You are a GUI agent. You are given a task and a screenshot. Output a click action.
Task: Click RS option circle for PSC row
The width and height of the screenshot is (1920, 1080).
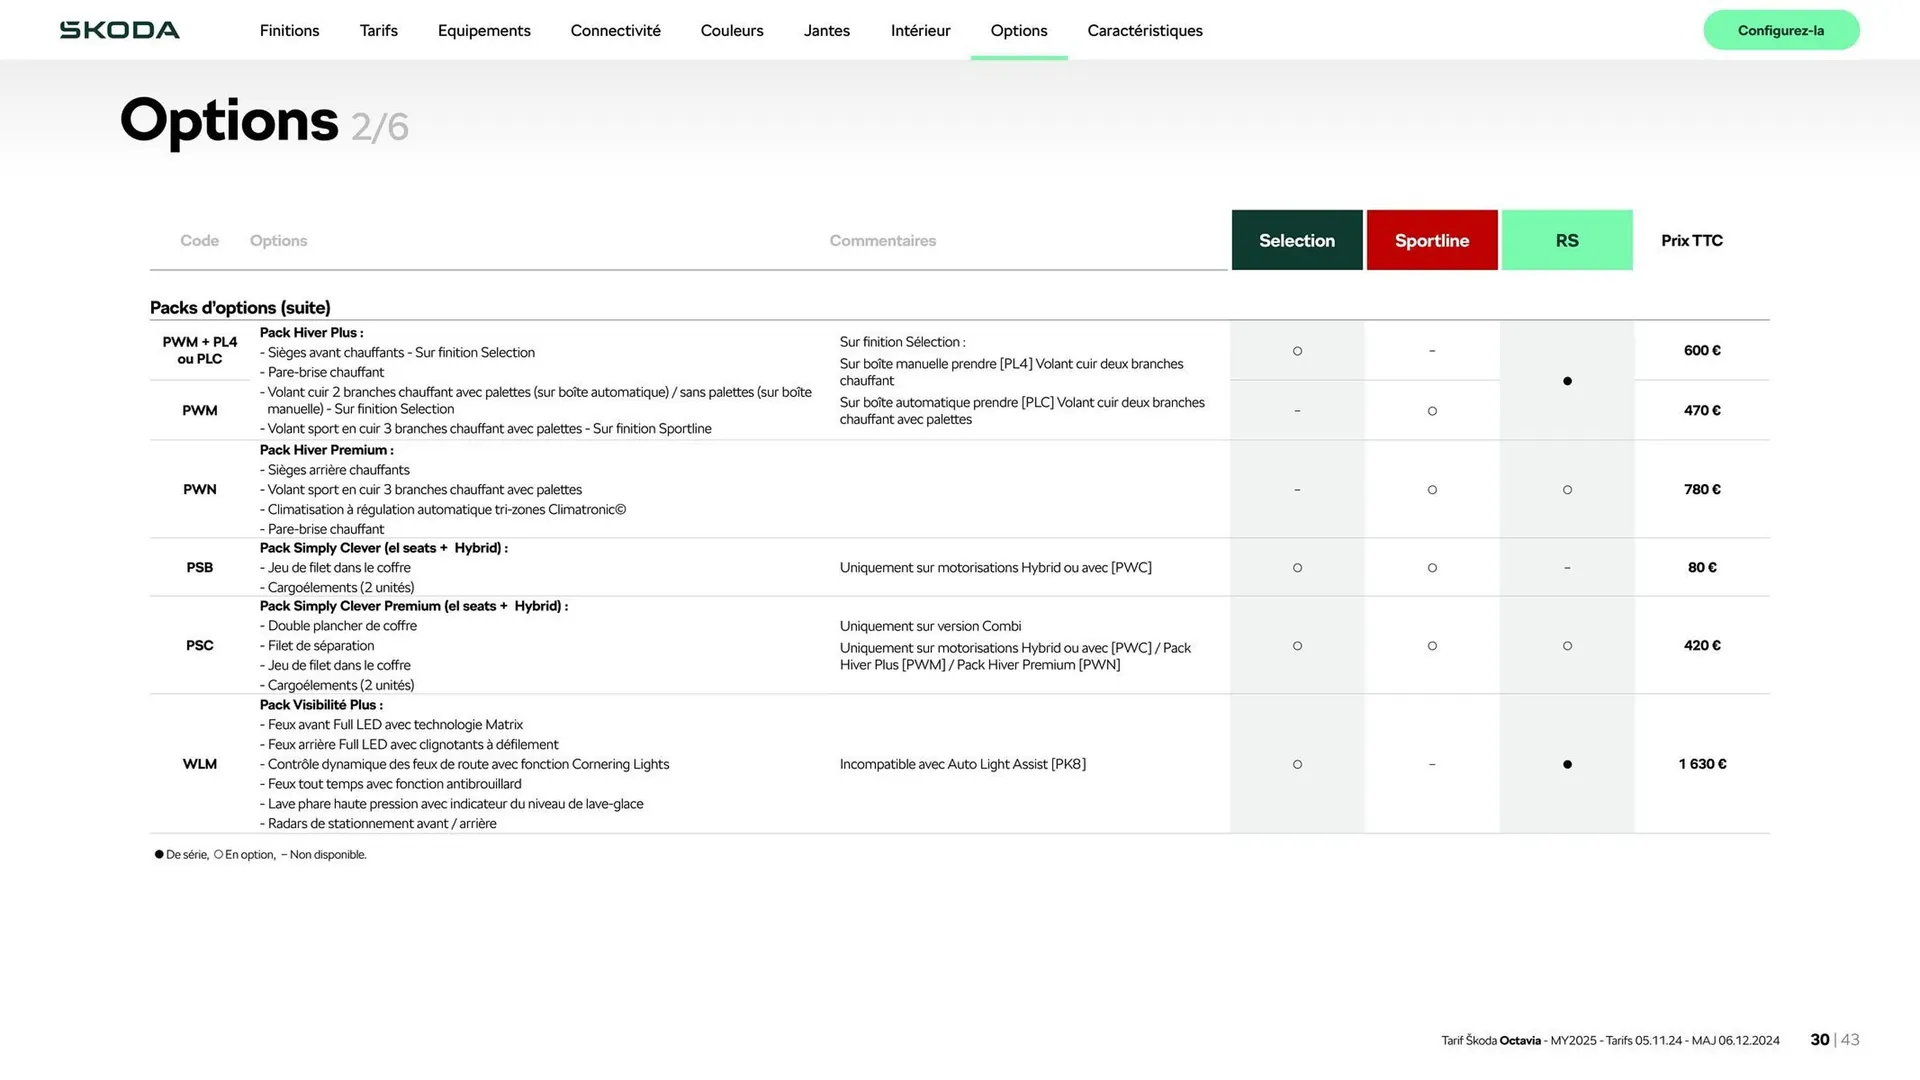[x=1567, y=646]
